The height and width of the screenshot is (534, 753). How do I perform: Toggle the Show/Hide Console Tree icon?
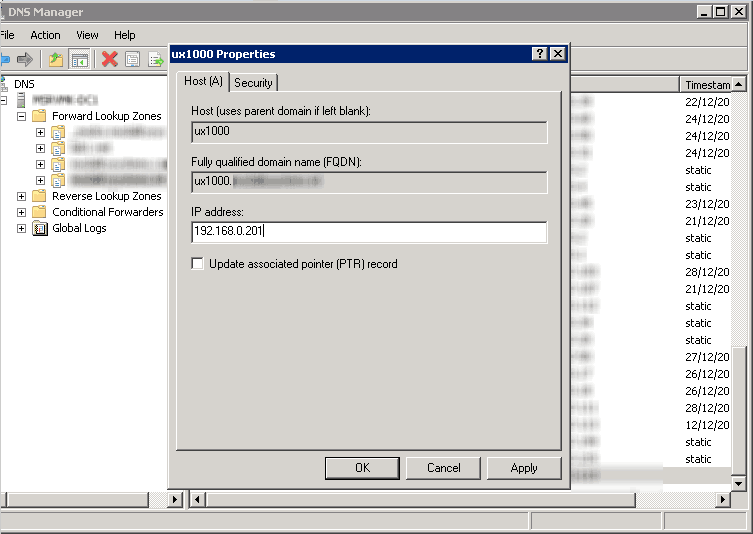click(x=79, y=60)
